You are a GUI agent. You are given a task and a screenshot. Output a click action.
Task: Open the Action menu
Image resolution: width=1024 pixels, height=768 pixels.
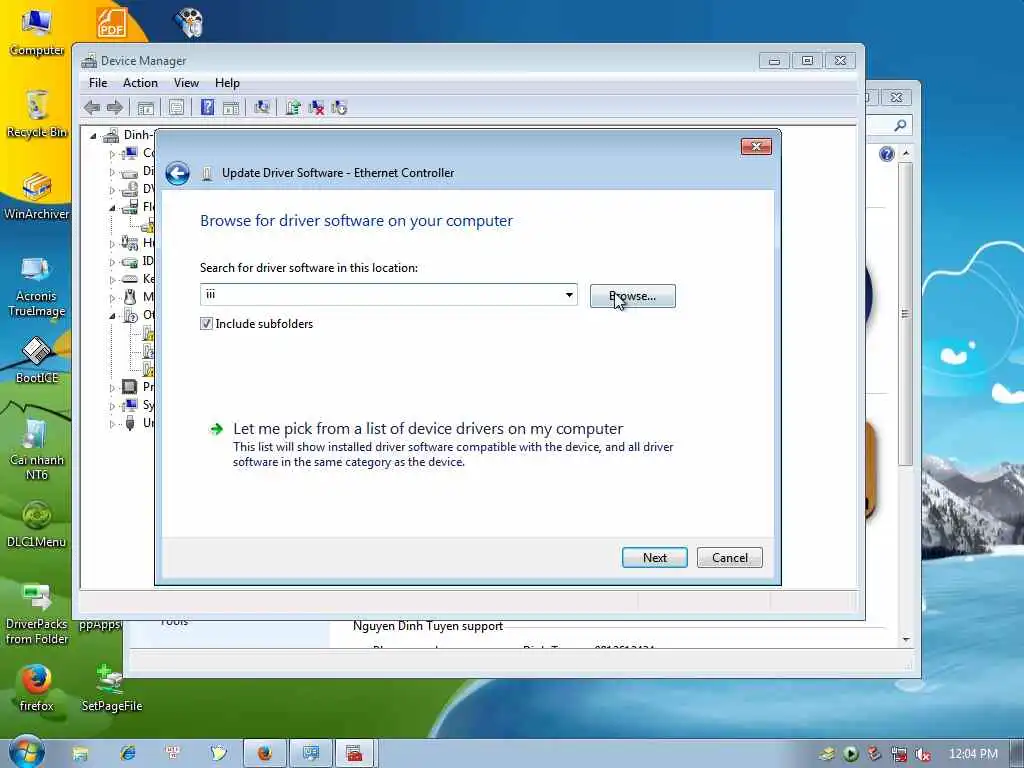pos(140,83)
